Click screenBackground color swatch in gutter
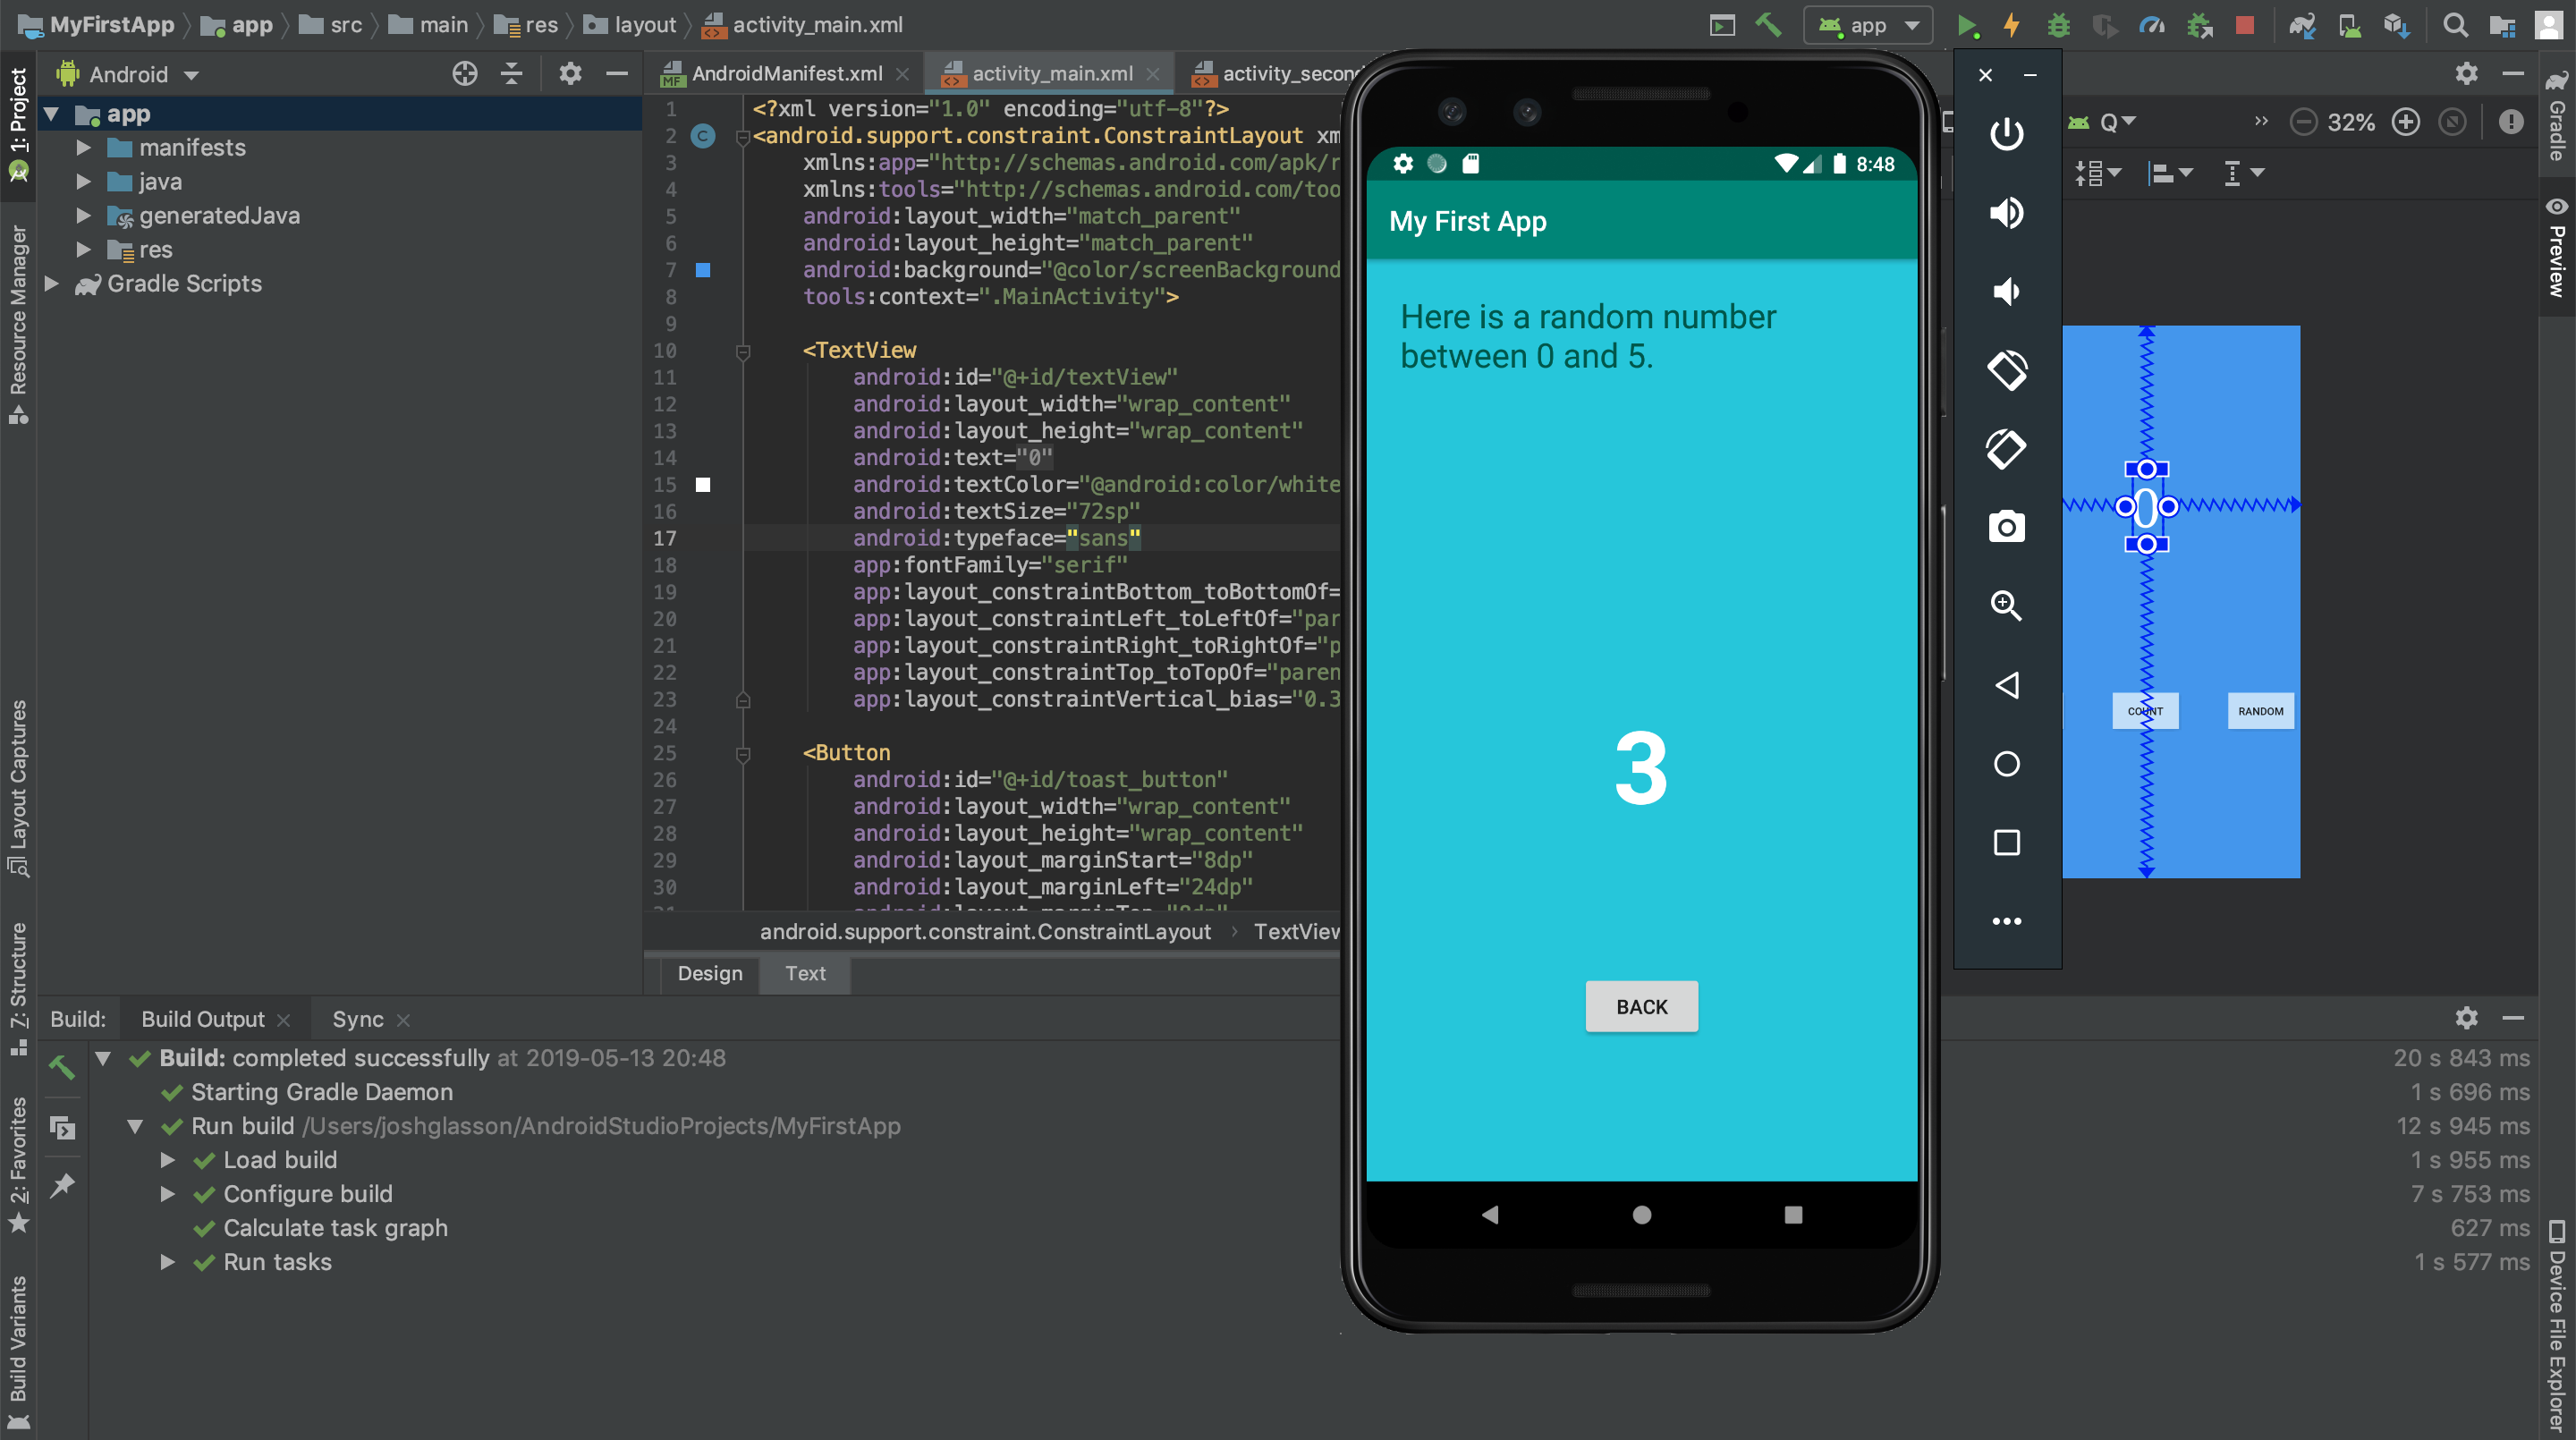Screen dimensions: 2576x1440 [x=703, y=270]
